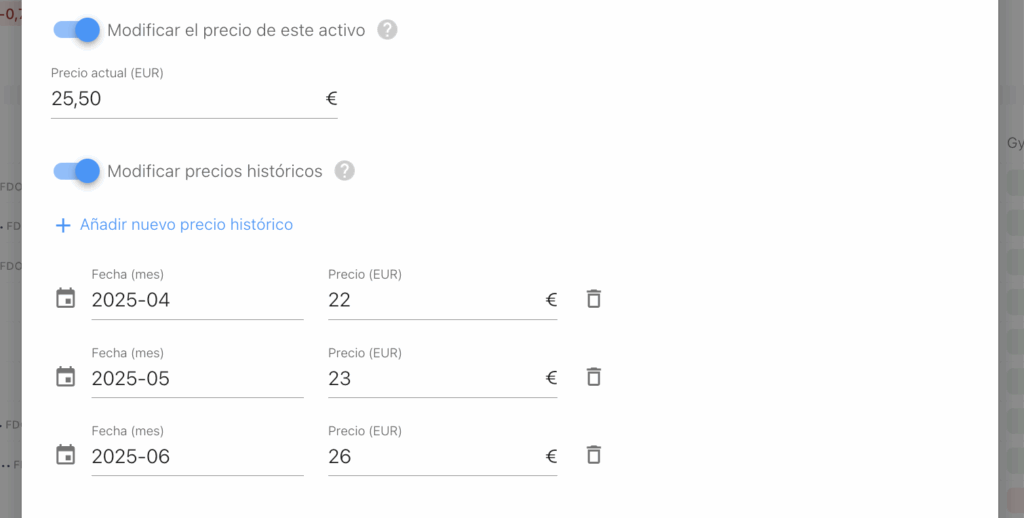
Task: Turn off 'Modificar precios históricos' switch
Action: click(x=78, y=171)
